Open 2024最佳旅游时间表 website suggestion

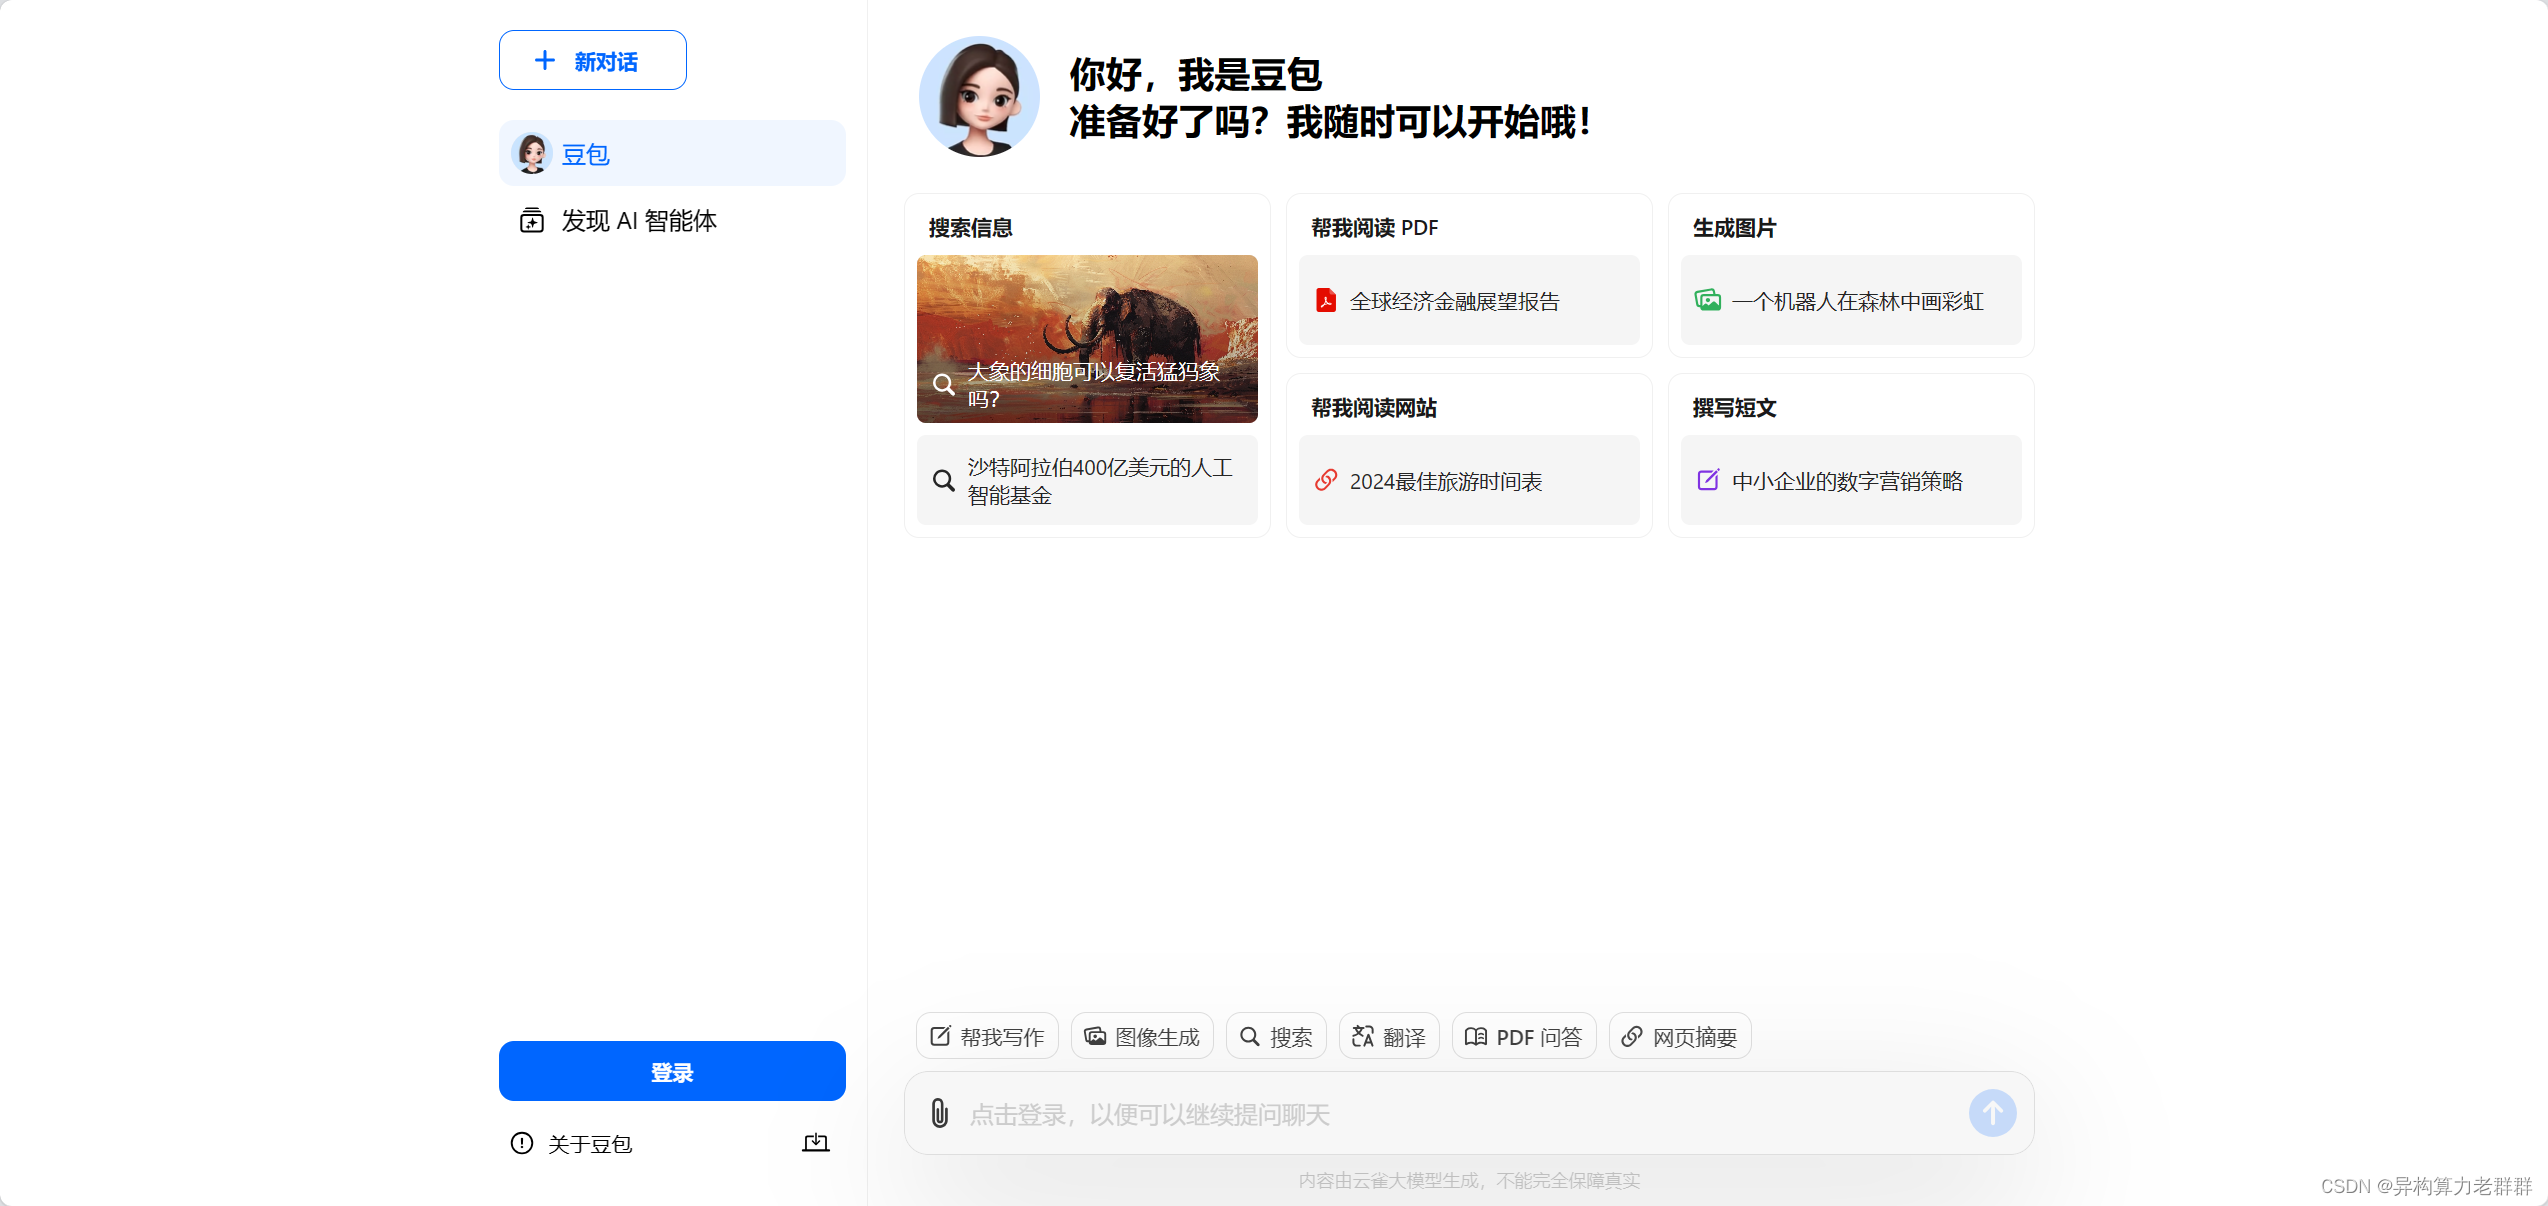click(1469, 480)
